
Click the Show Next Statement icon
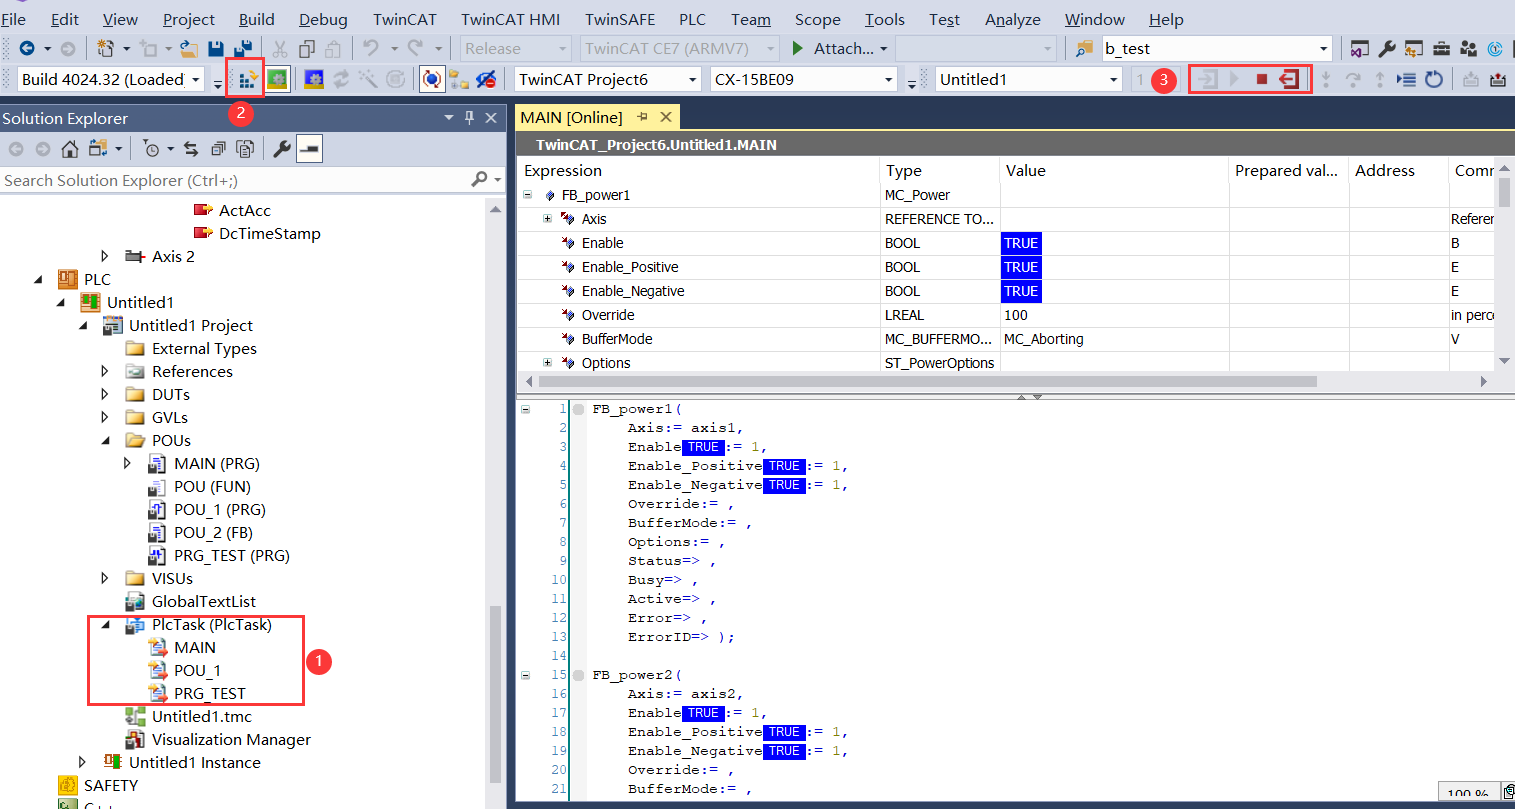pos(1407,79)
